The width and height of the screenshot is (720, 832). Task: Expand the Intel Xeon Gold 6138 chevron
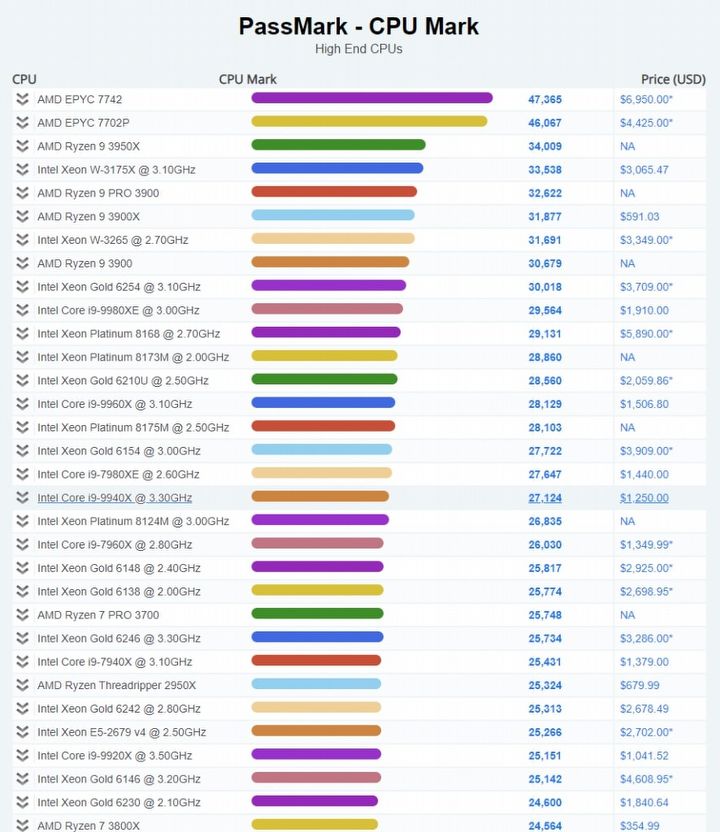[22, 591]
